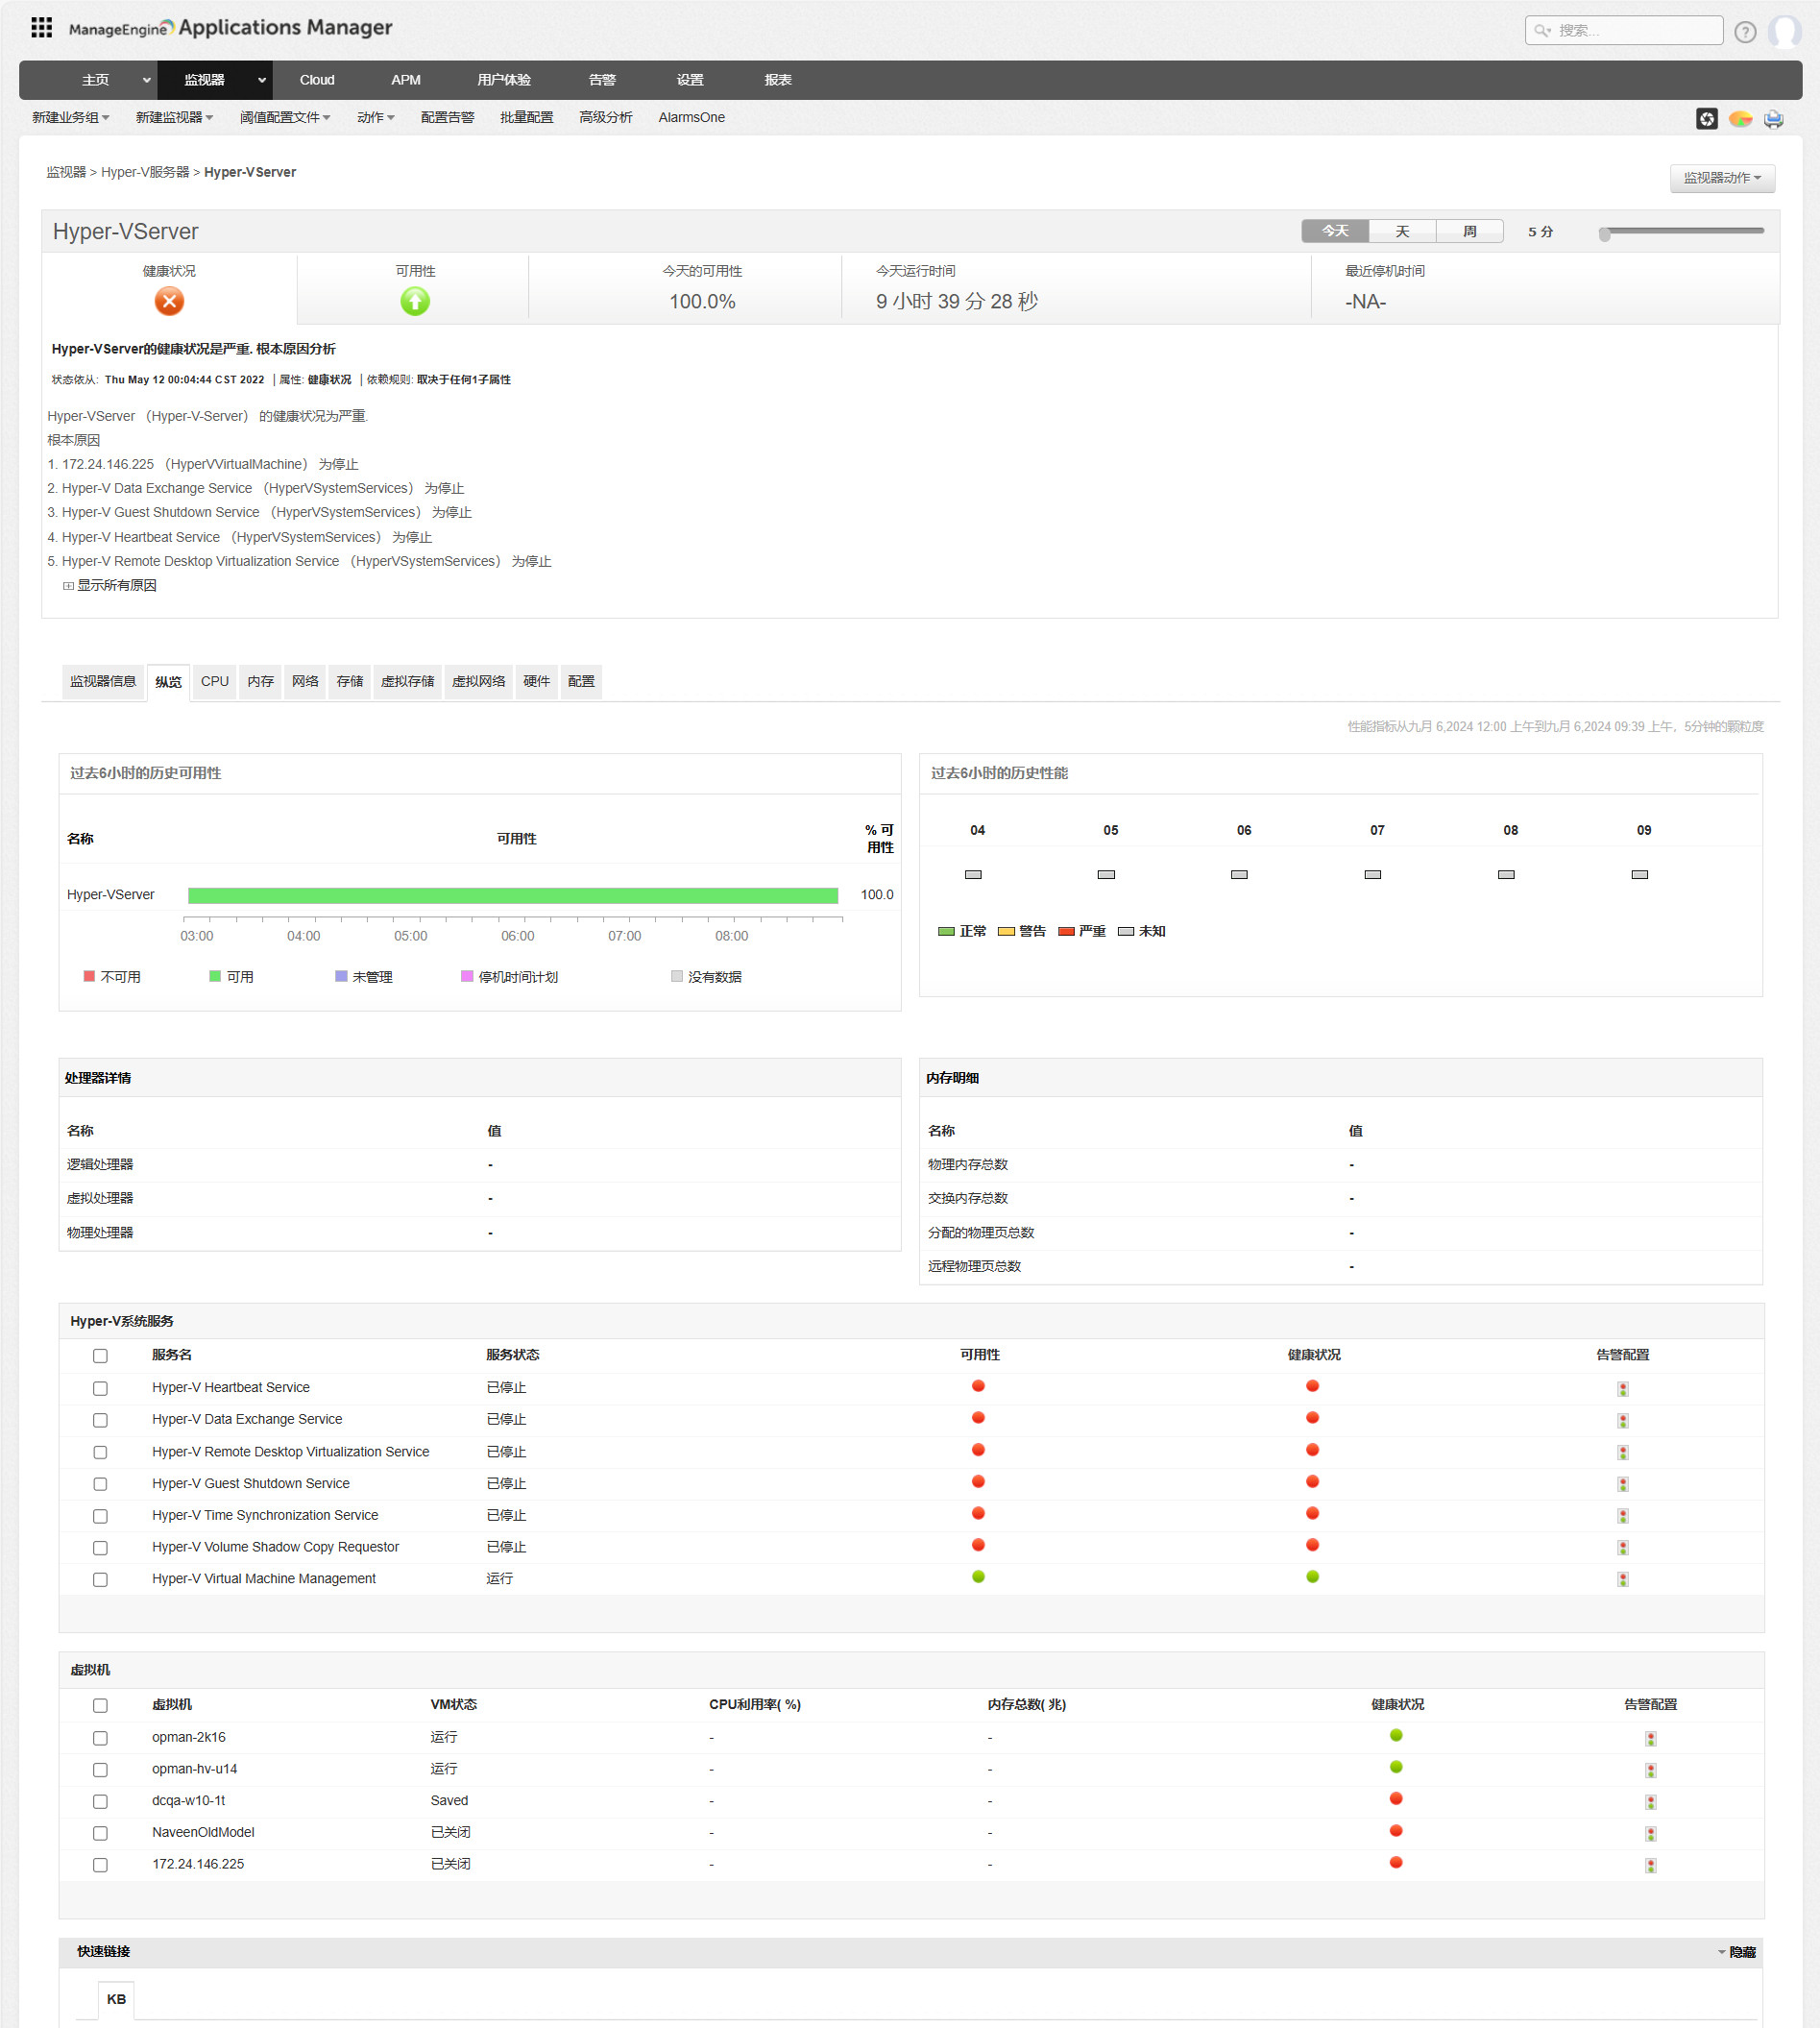Open alarm config for dcqa-w10-1t VM
1820x2028 pixels.
[1651, 1802]
